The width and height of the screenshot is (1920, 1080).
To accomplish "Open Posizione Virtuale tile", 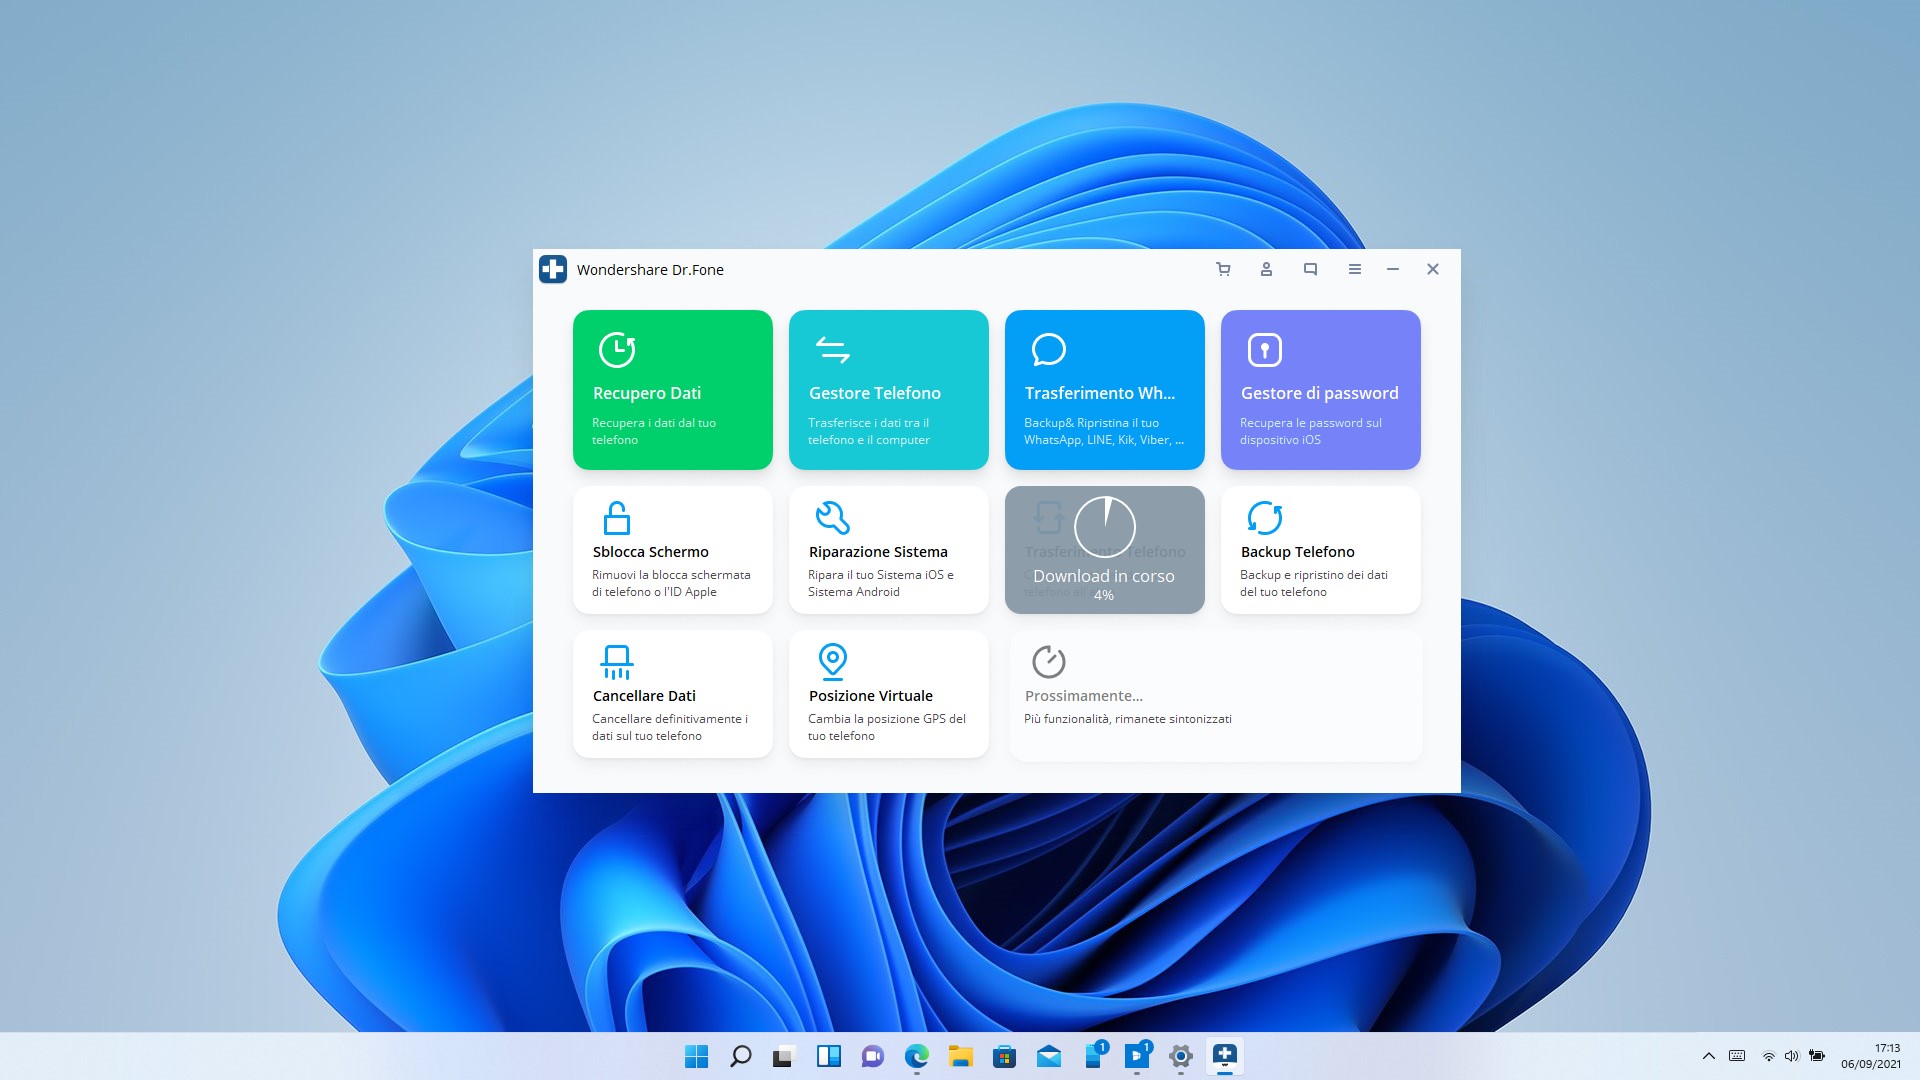I will pyautogui.click(x=888, y=694).
